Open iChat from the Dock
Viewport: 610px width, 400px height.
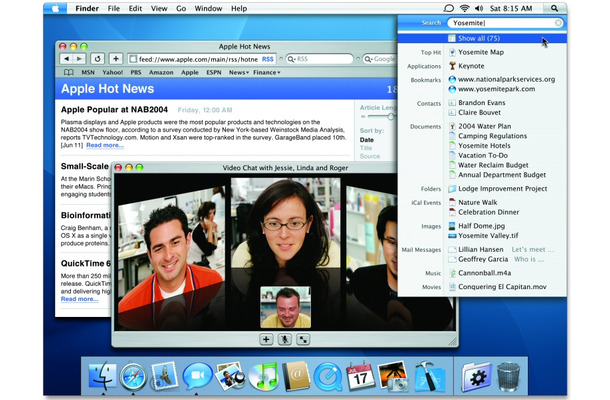pyautogui.click(x=197, y=376)
